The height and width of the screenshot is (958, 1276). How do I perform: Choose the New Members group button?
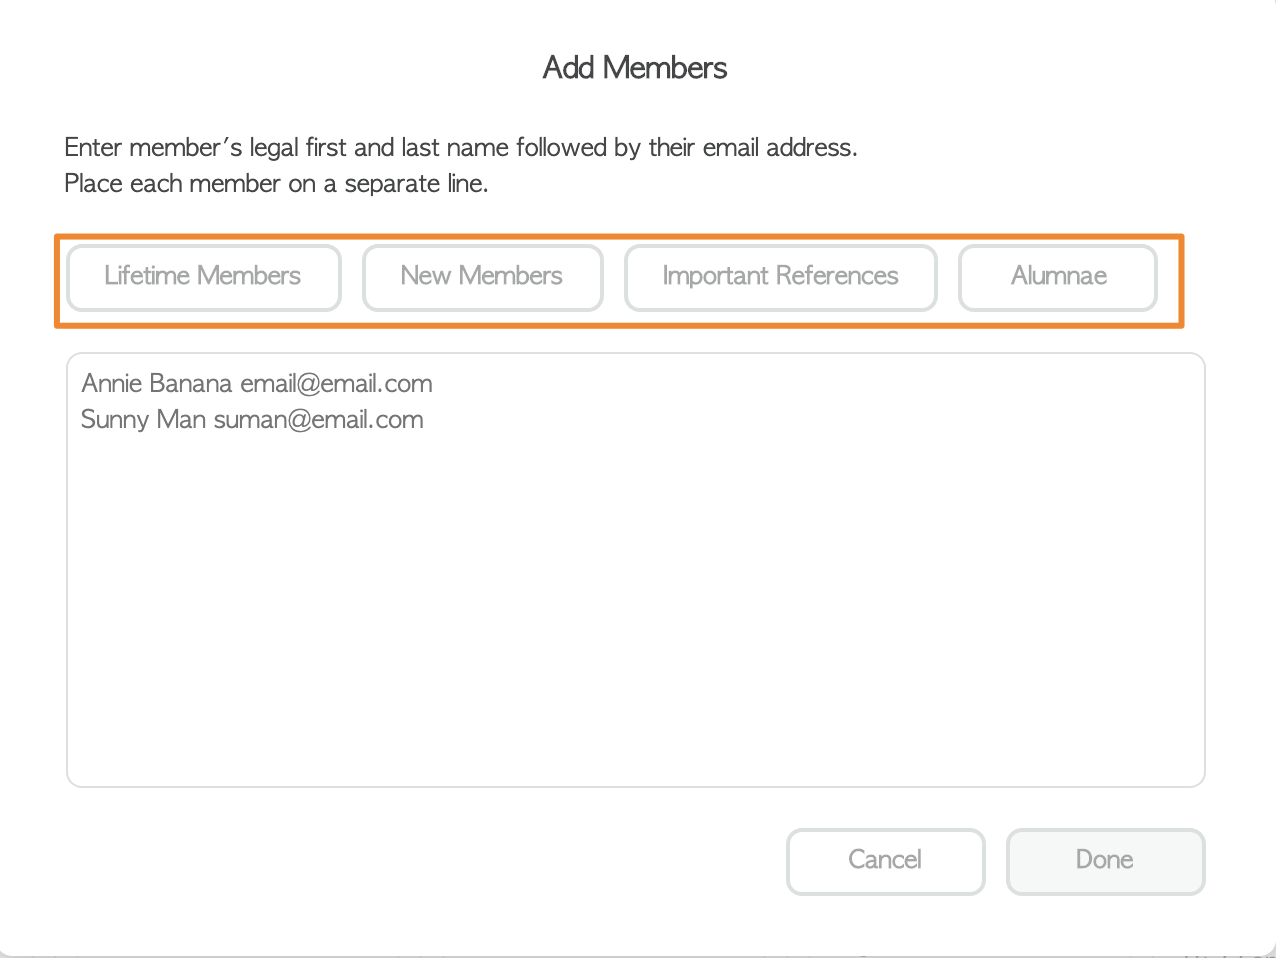(x=482, y=277)
